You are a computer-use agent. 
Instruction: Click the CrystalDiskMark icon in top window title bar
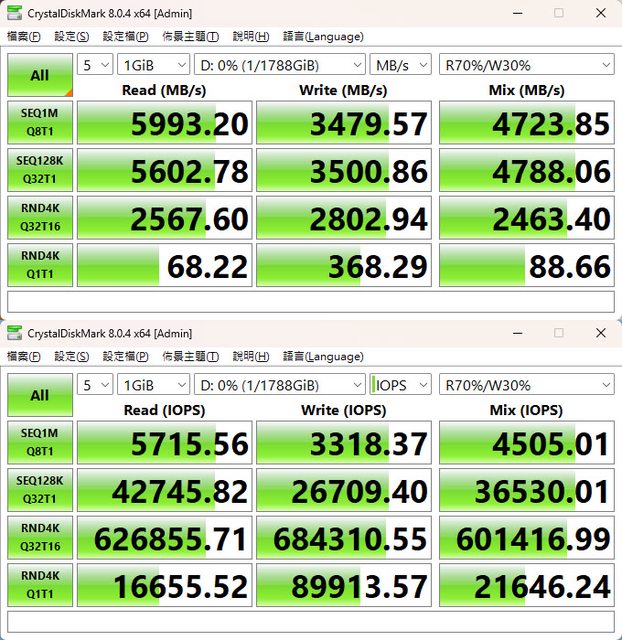(x=14, y=13)
